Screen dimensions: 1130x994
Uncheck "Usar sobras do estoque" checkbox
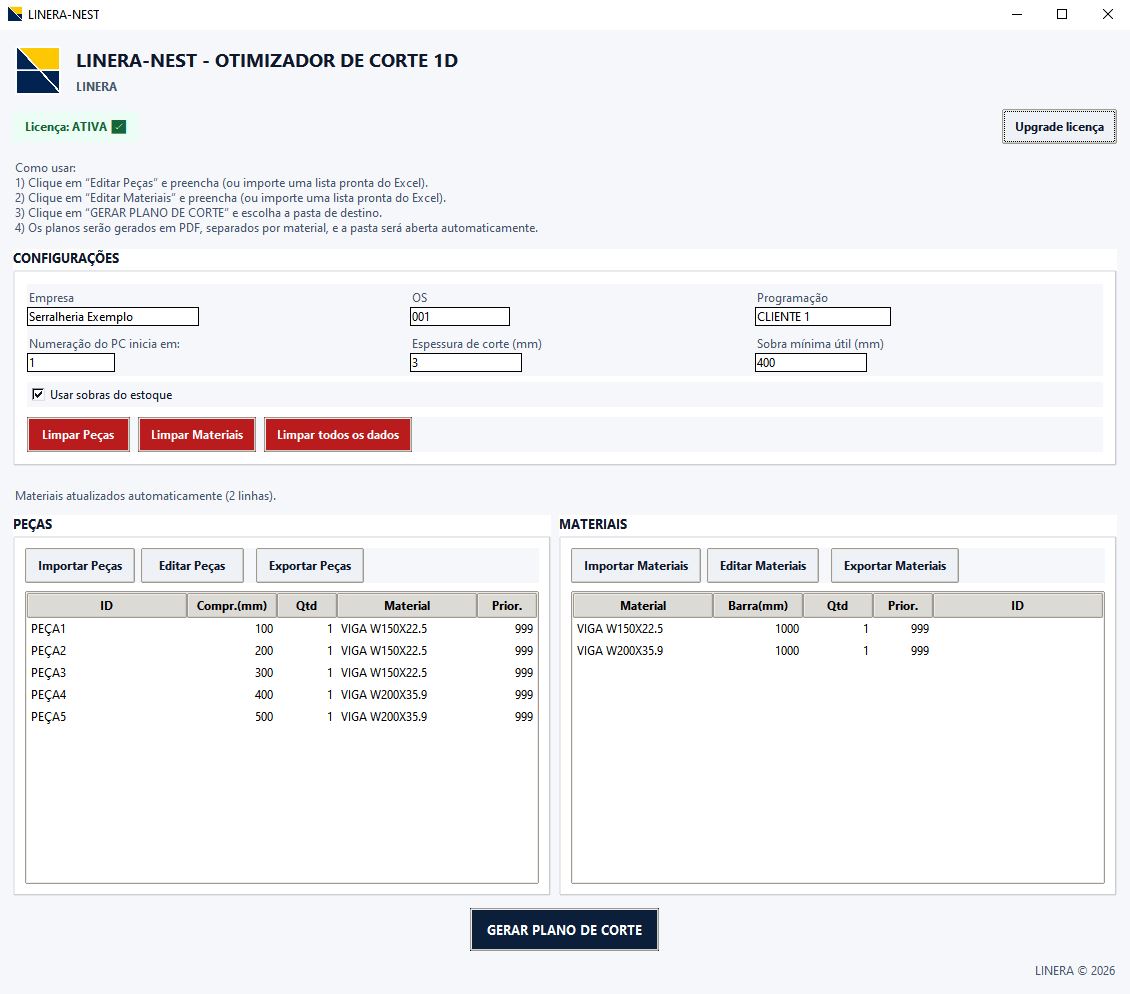pyautogui.click(x=38, y=394)
